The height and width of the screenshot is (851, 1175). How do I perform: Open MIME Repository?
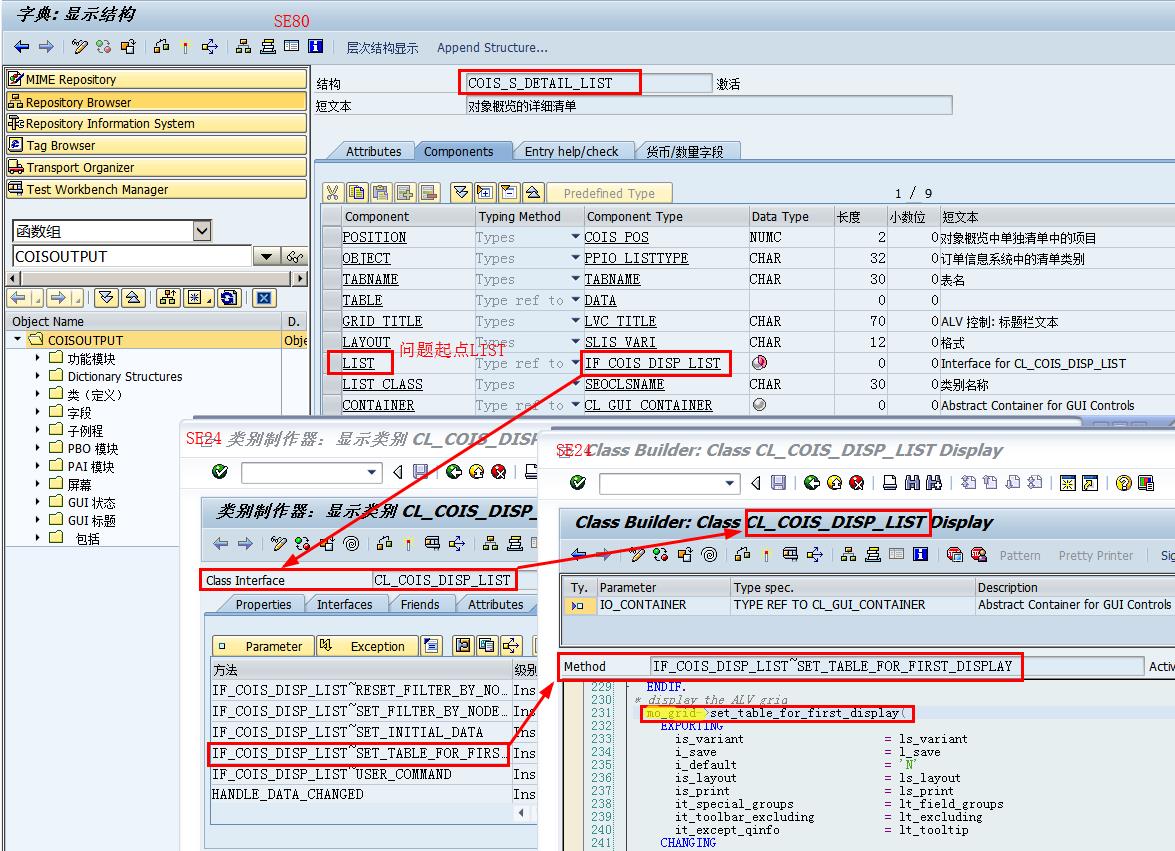pos(157,79)
